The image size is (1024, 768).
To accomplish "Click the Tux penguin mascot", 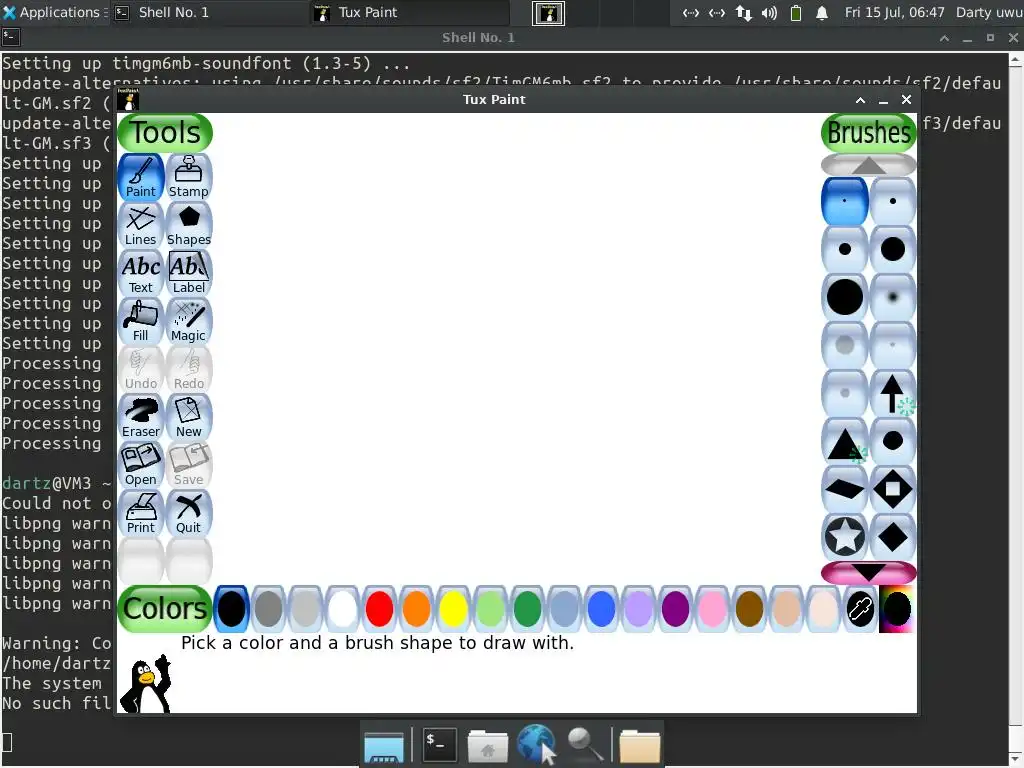I will click(148, 684).
